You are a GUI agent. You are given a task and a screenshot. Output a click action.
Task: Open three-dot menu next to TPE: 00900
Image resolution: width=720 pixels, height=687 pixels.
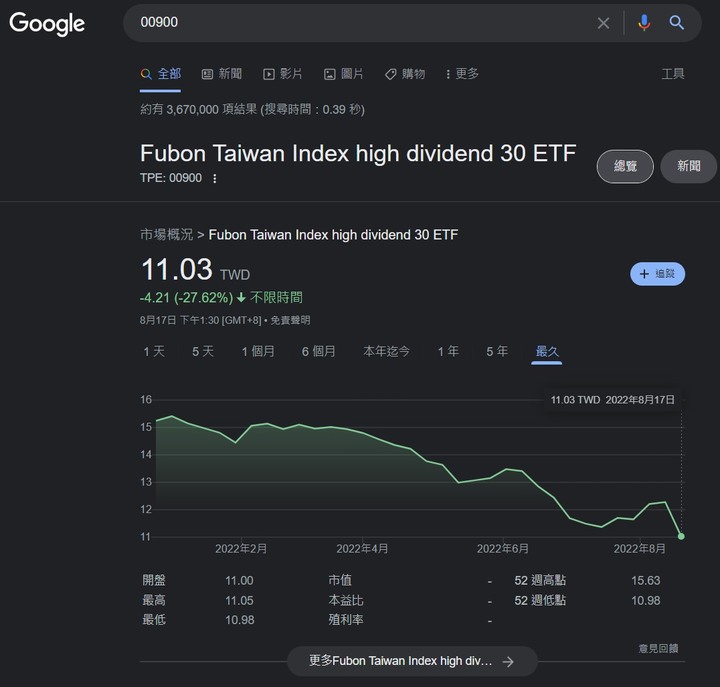pos(214,179)
